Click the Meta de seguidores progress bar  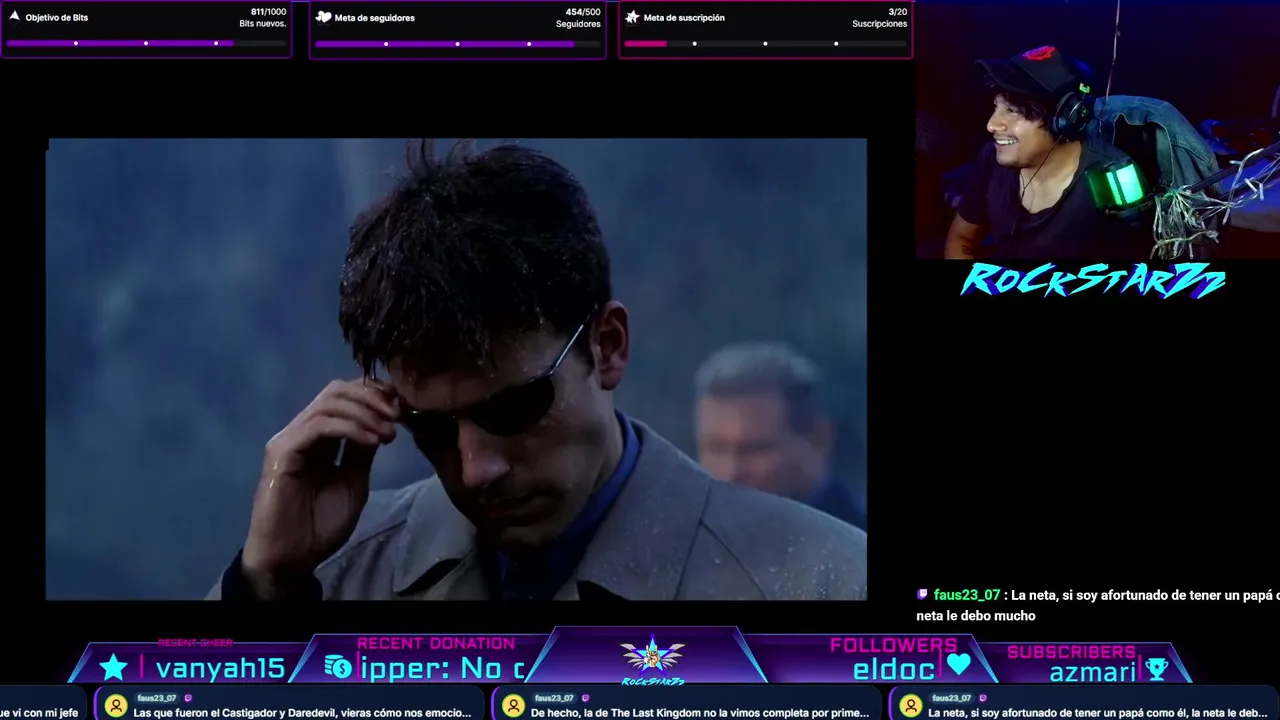457,43
